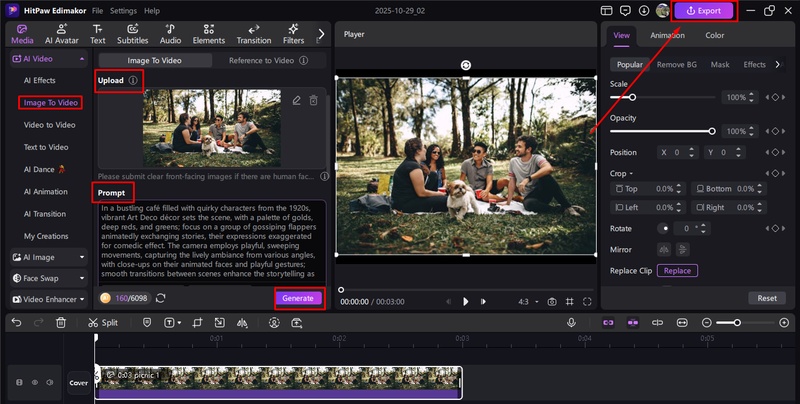Open the download center icon

pyautogui.click(x=644, y=11)
